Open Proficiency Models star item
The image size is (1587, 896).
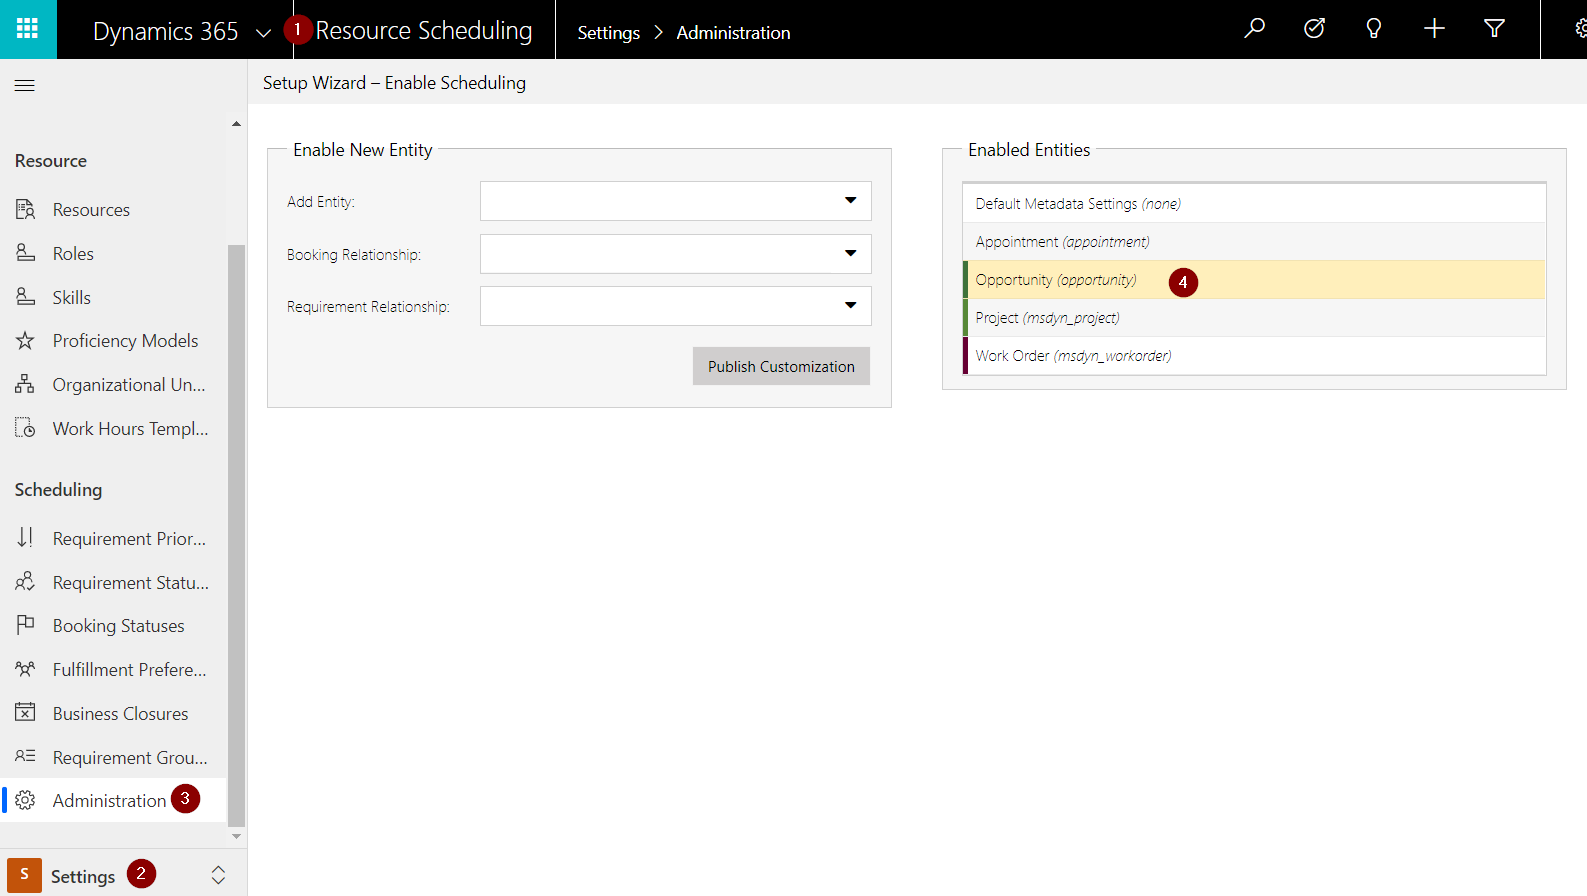125,341
